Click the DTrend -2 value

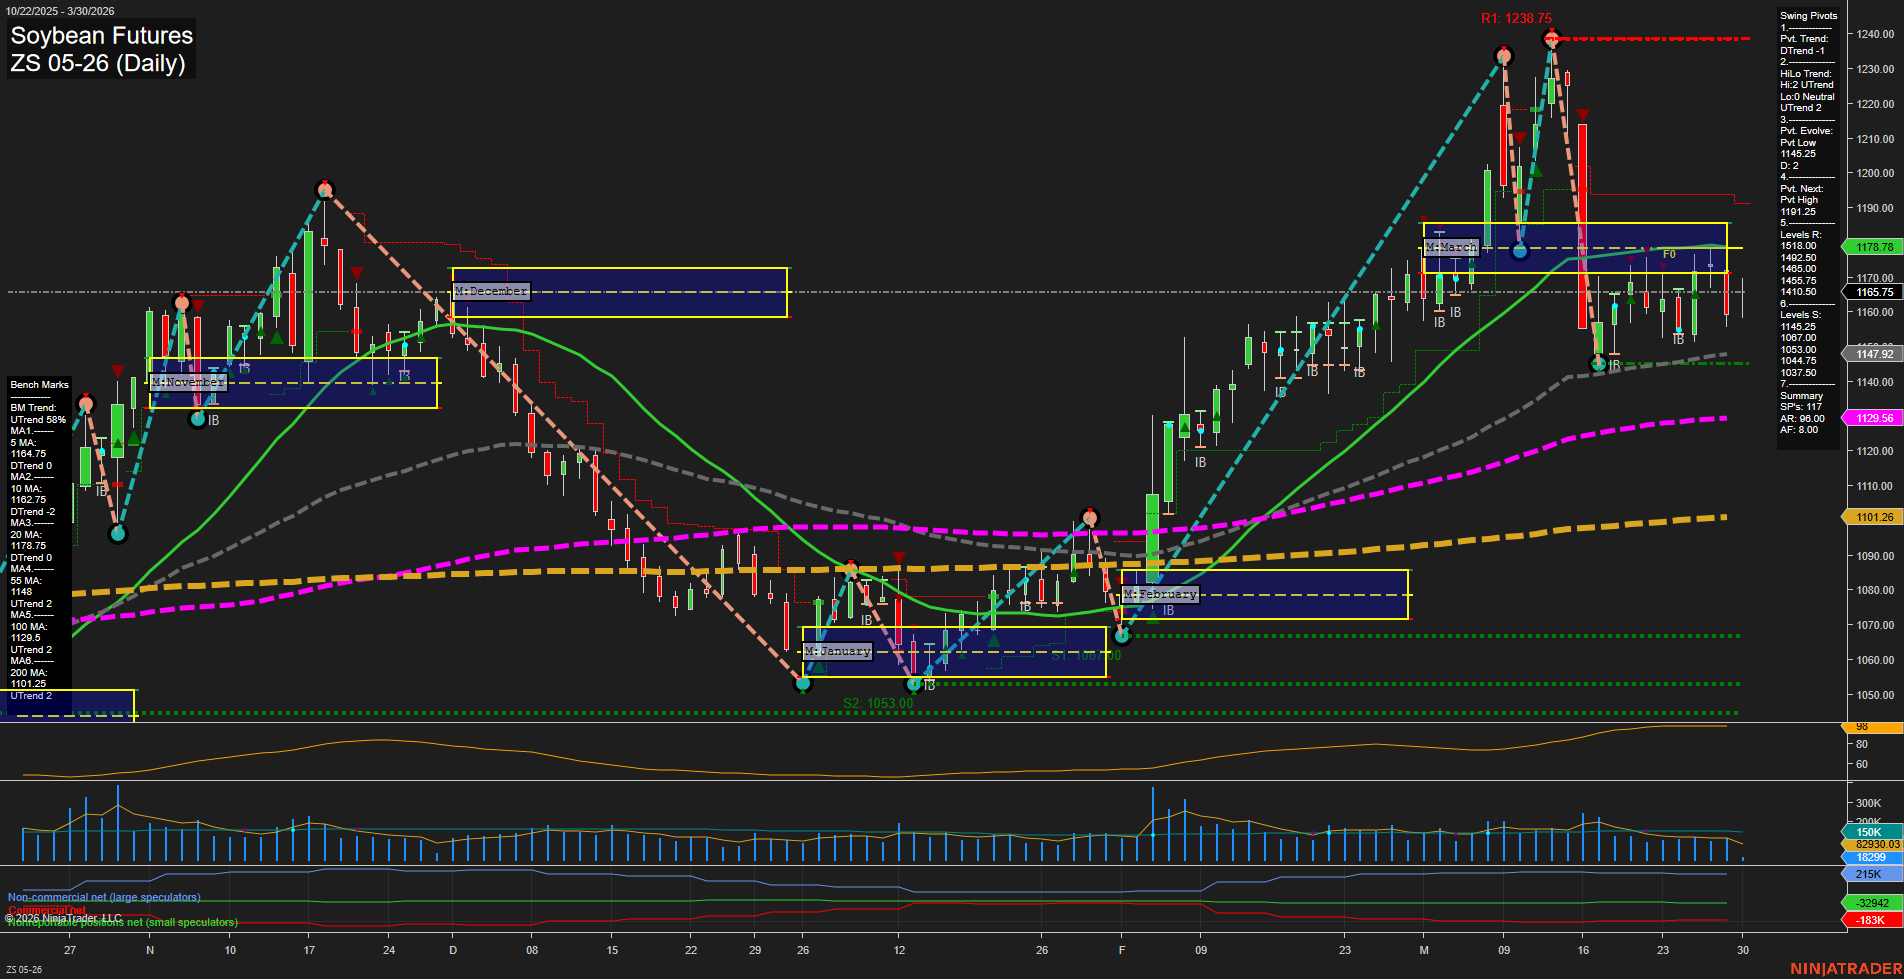tap(32, 512)
